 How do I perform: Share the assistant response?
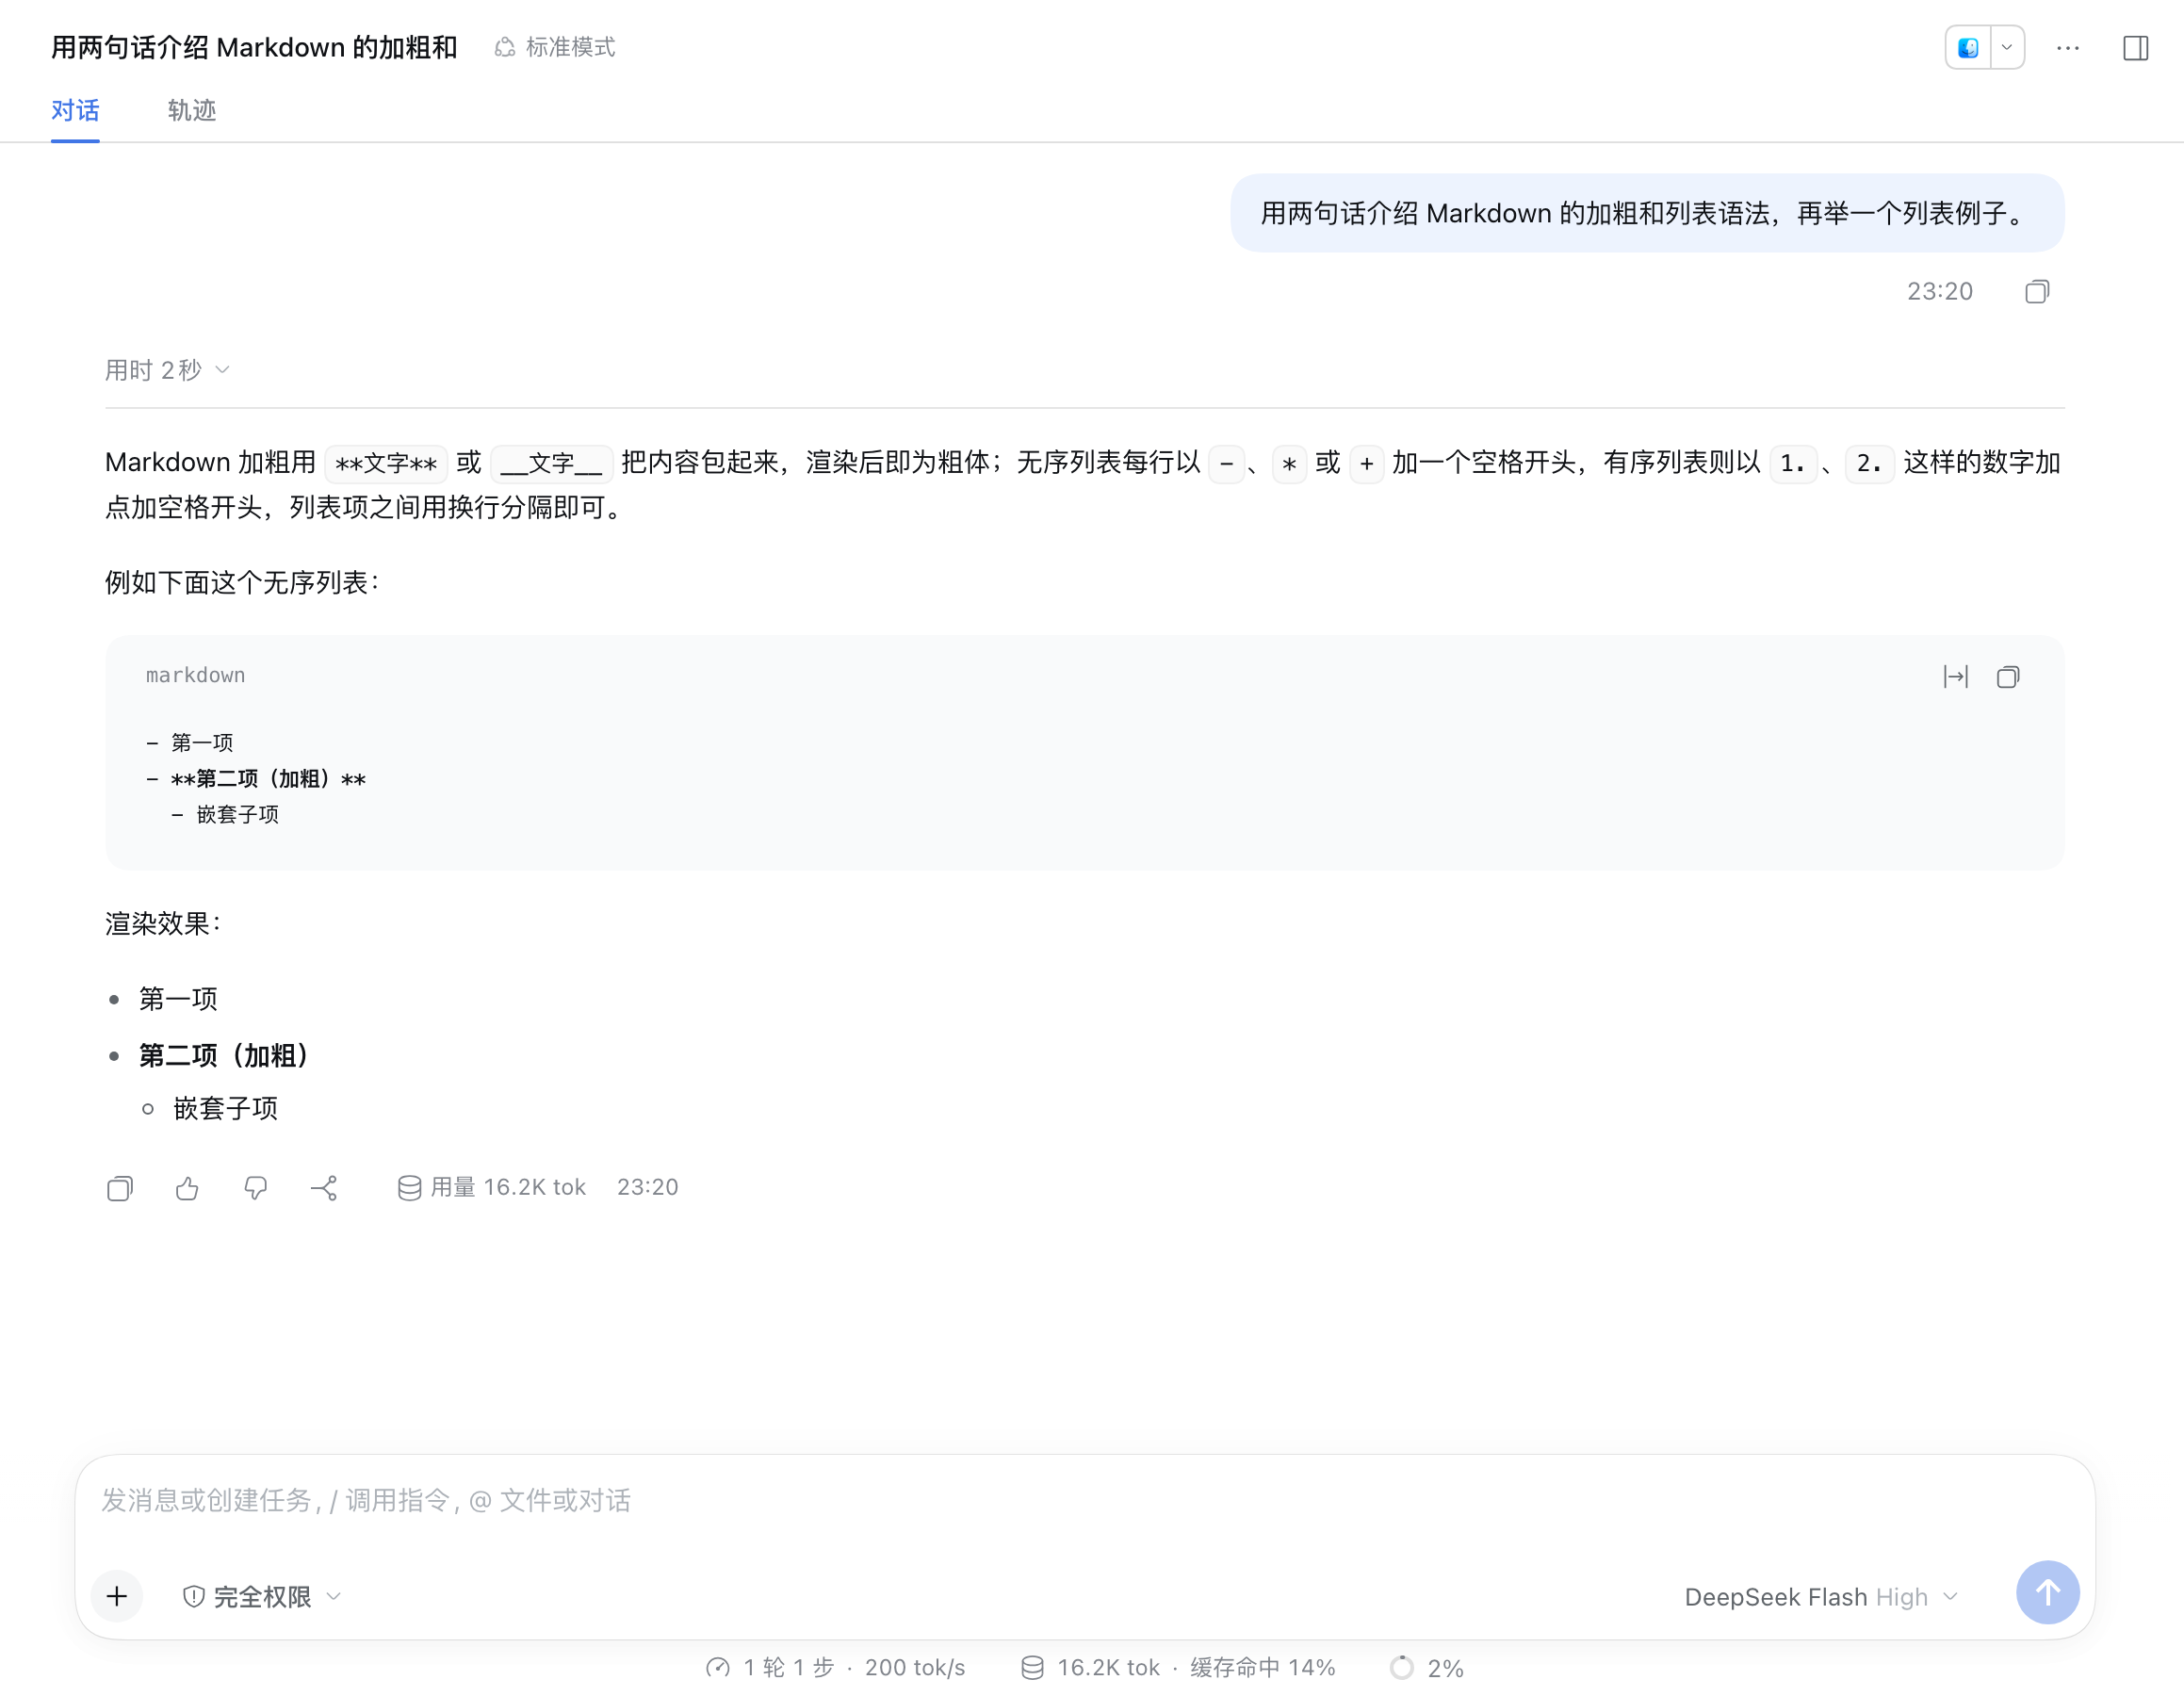click(x=324, y=1188)
